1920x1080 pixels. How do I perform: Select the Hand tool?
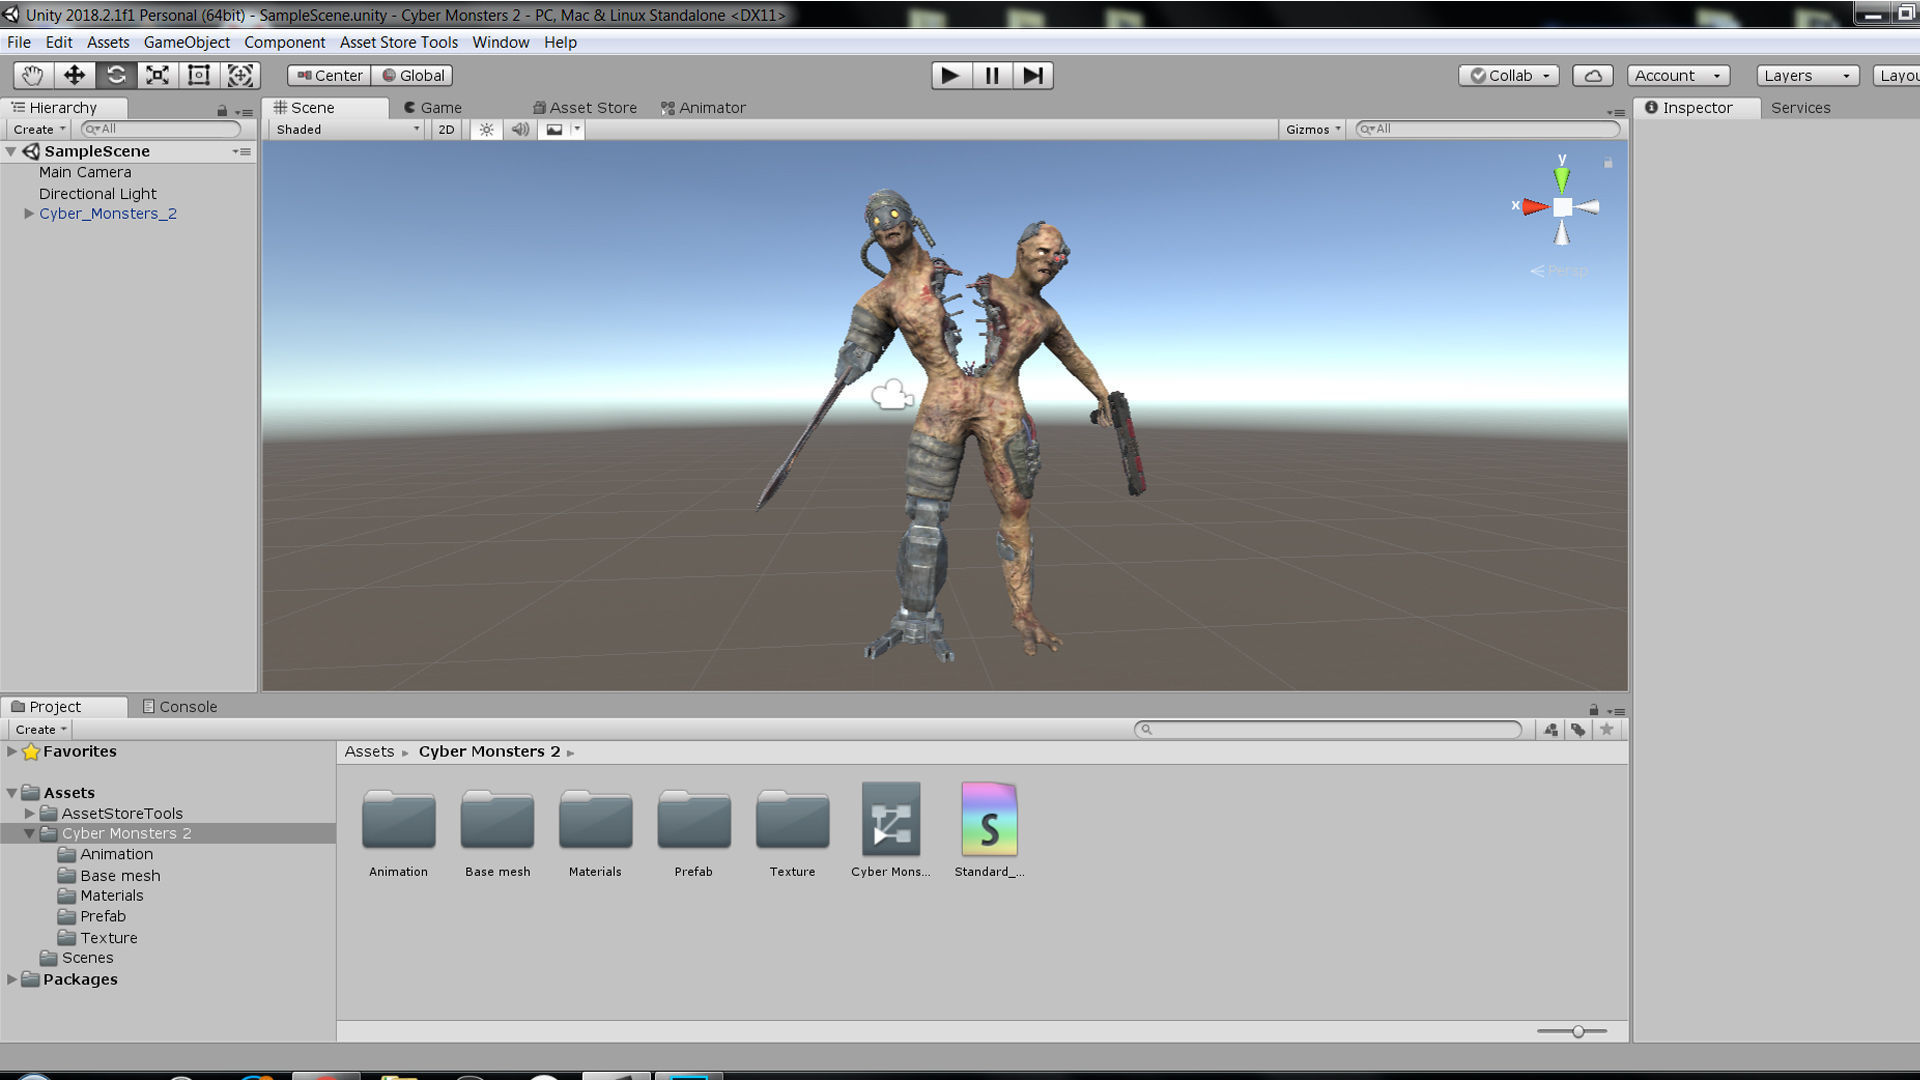pos(33,75)
